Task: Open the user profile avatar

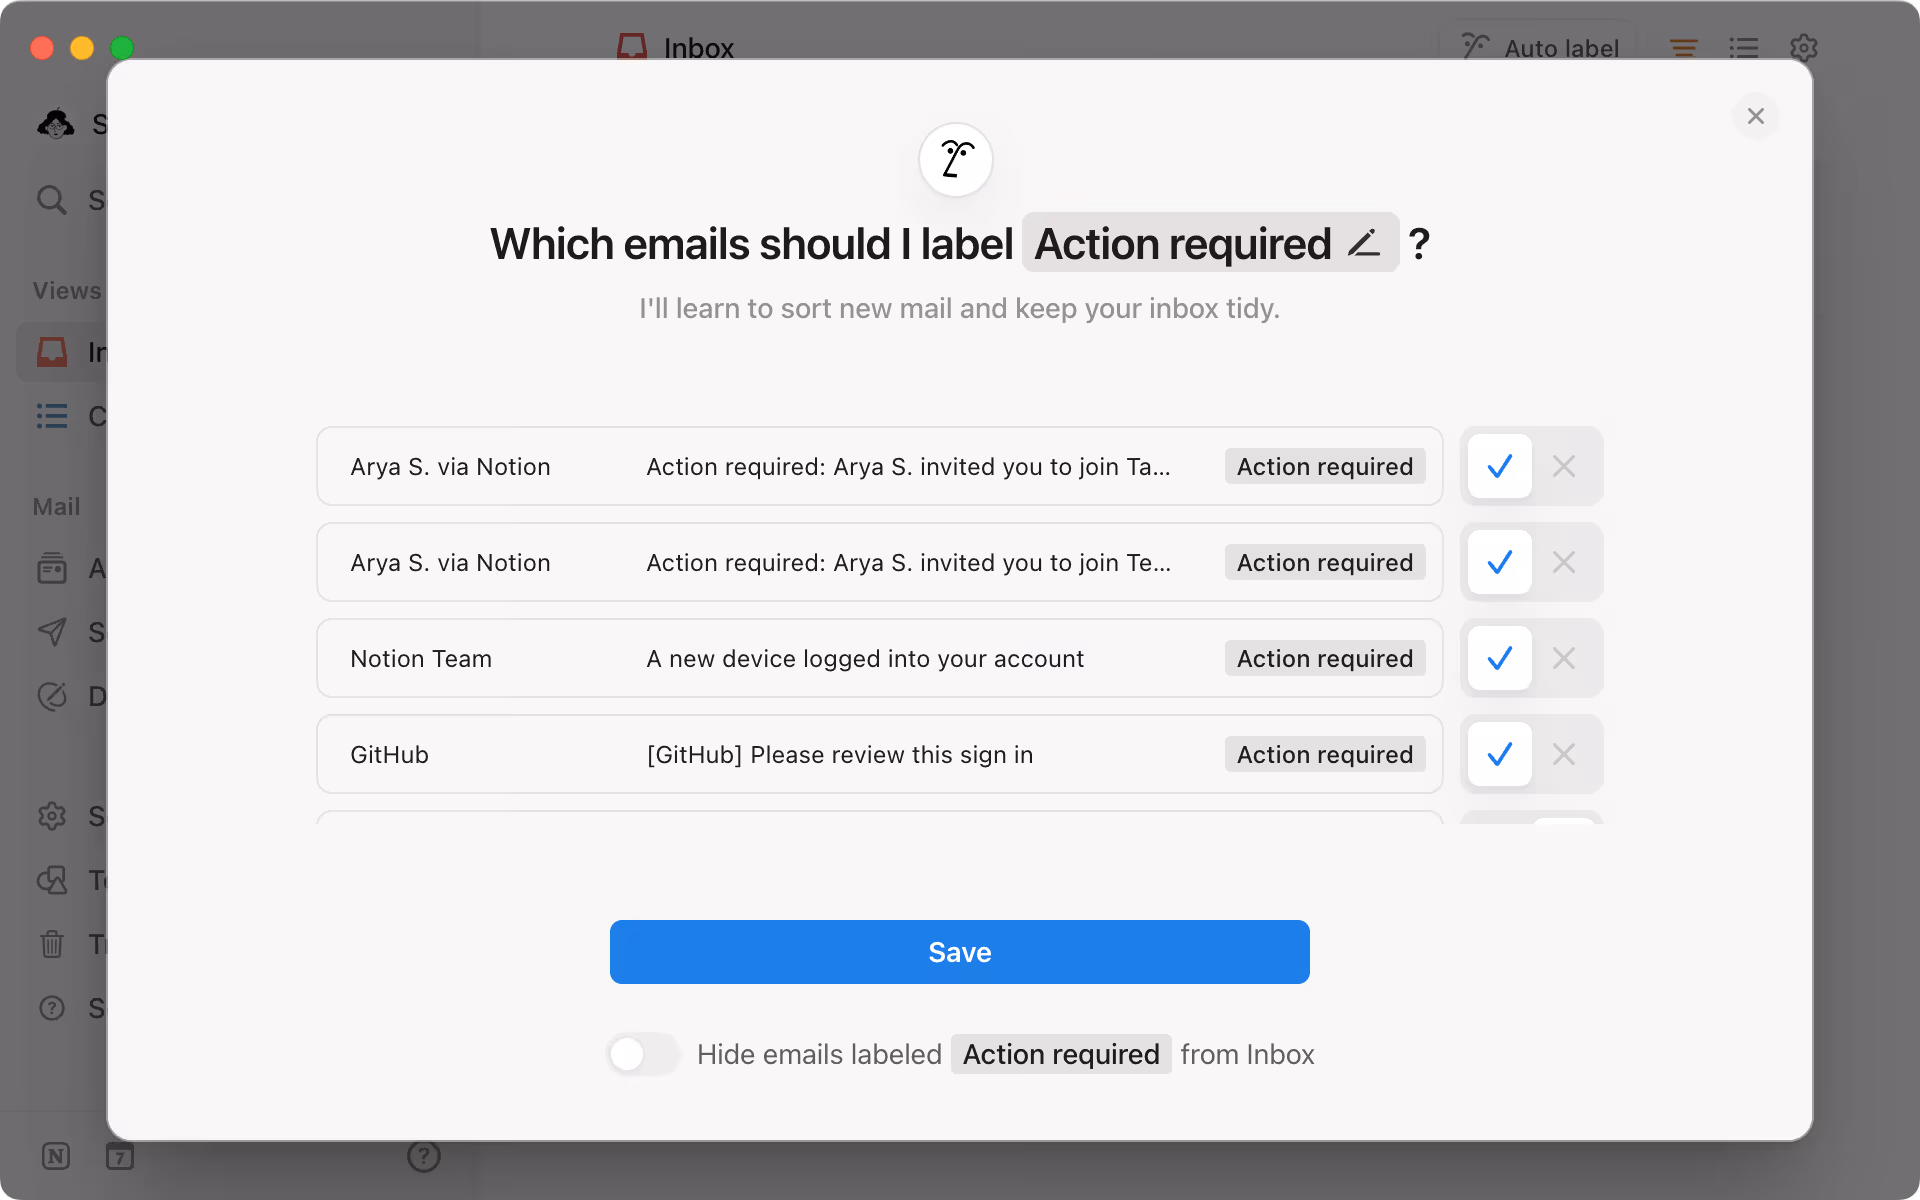Action: 57,123
